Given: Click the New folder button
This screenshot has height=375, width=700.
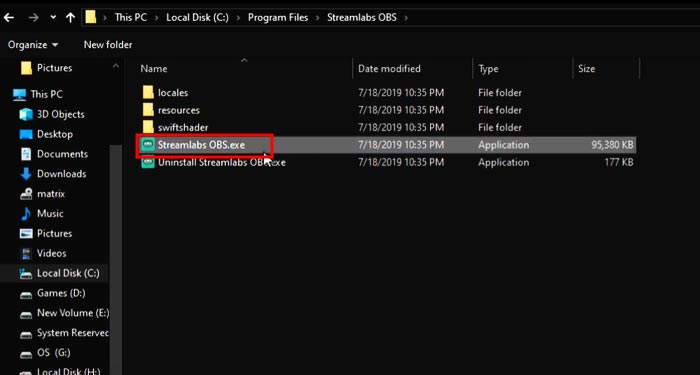Looking at the screenshot, I should 108,45.
